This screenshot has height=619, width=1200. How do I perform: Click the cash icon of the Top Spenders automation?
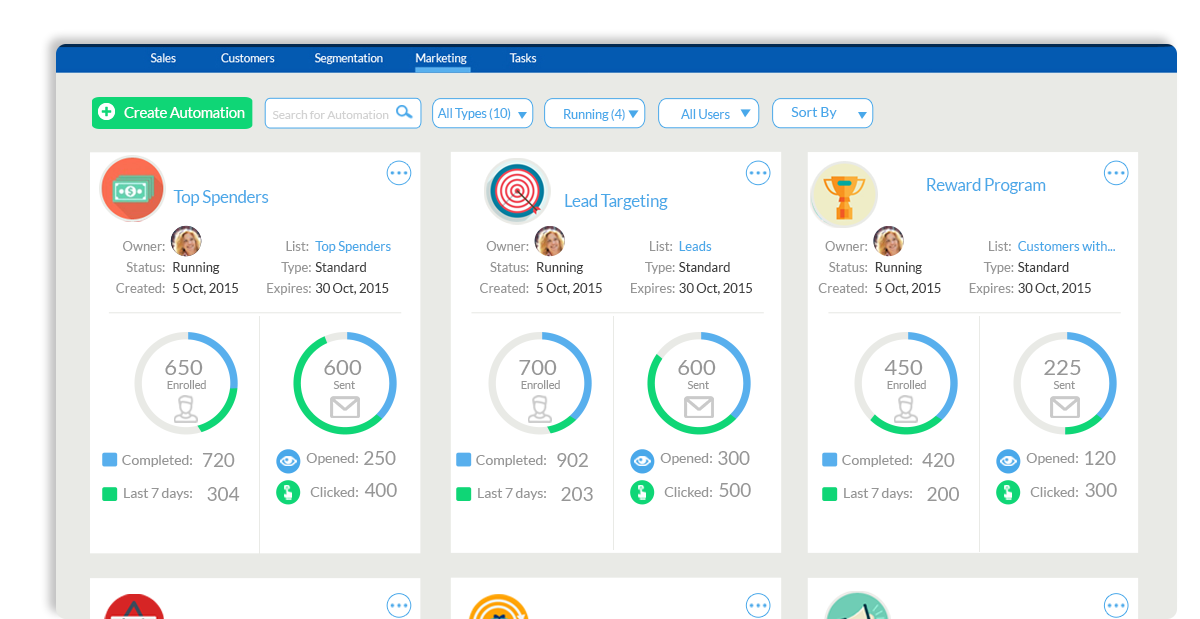(x=133, y=189)
